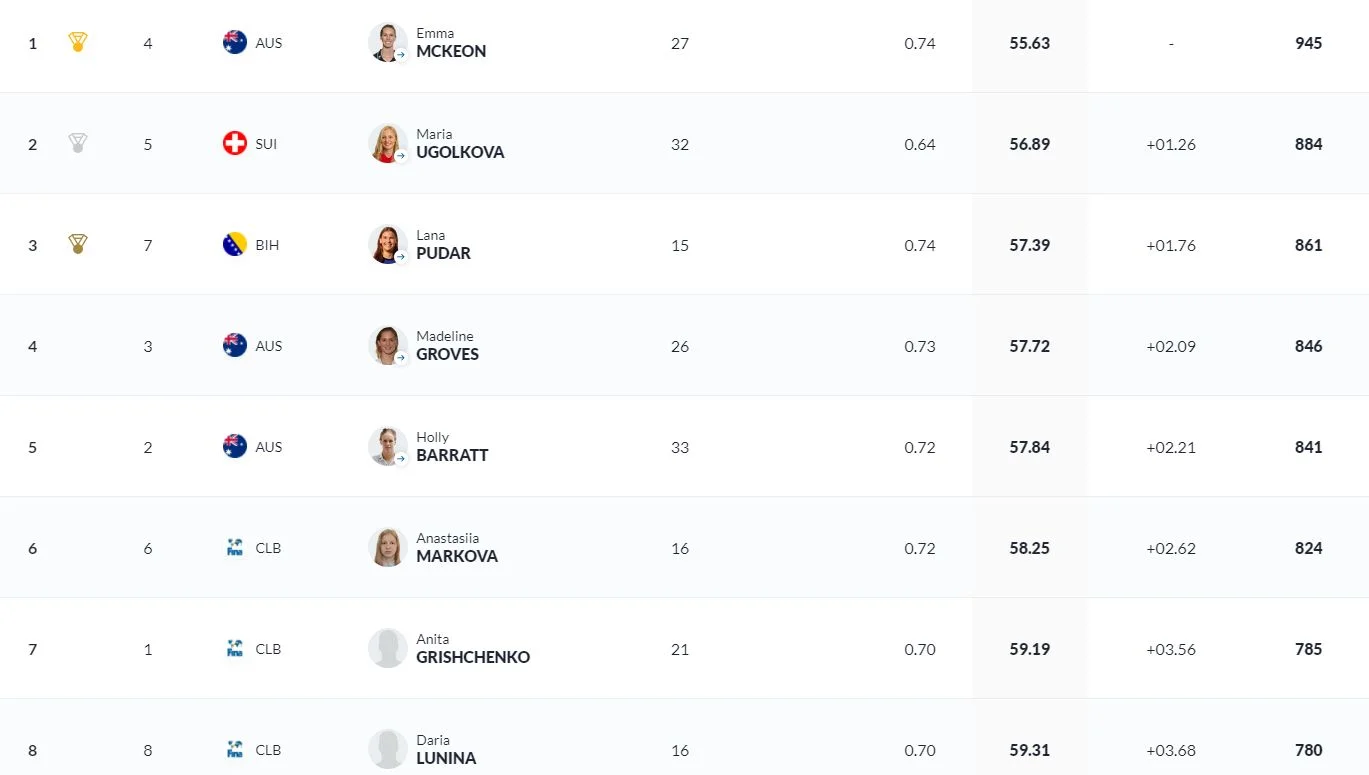The image size is (1369, 775).
Task: Click the FINA logo beside Anastasiia Markova
Action: click(x=235, y=548)
